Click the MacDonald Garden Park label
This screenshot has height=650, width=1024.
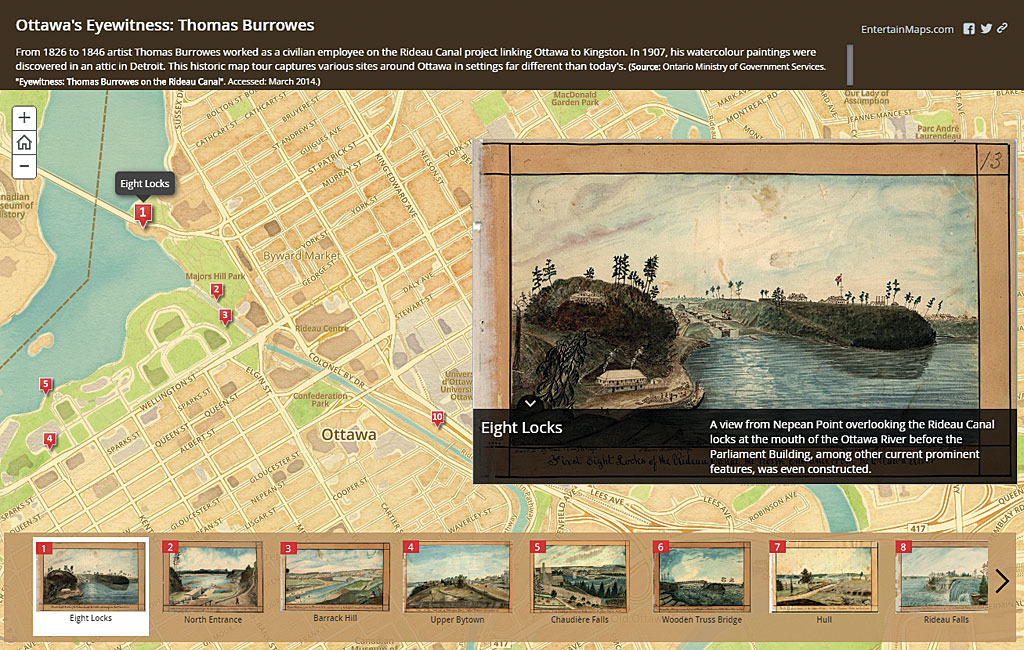[575, 99]
